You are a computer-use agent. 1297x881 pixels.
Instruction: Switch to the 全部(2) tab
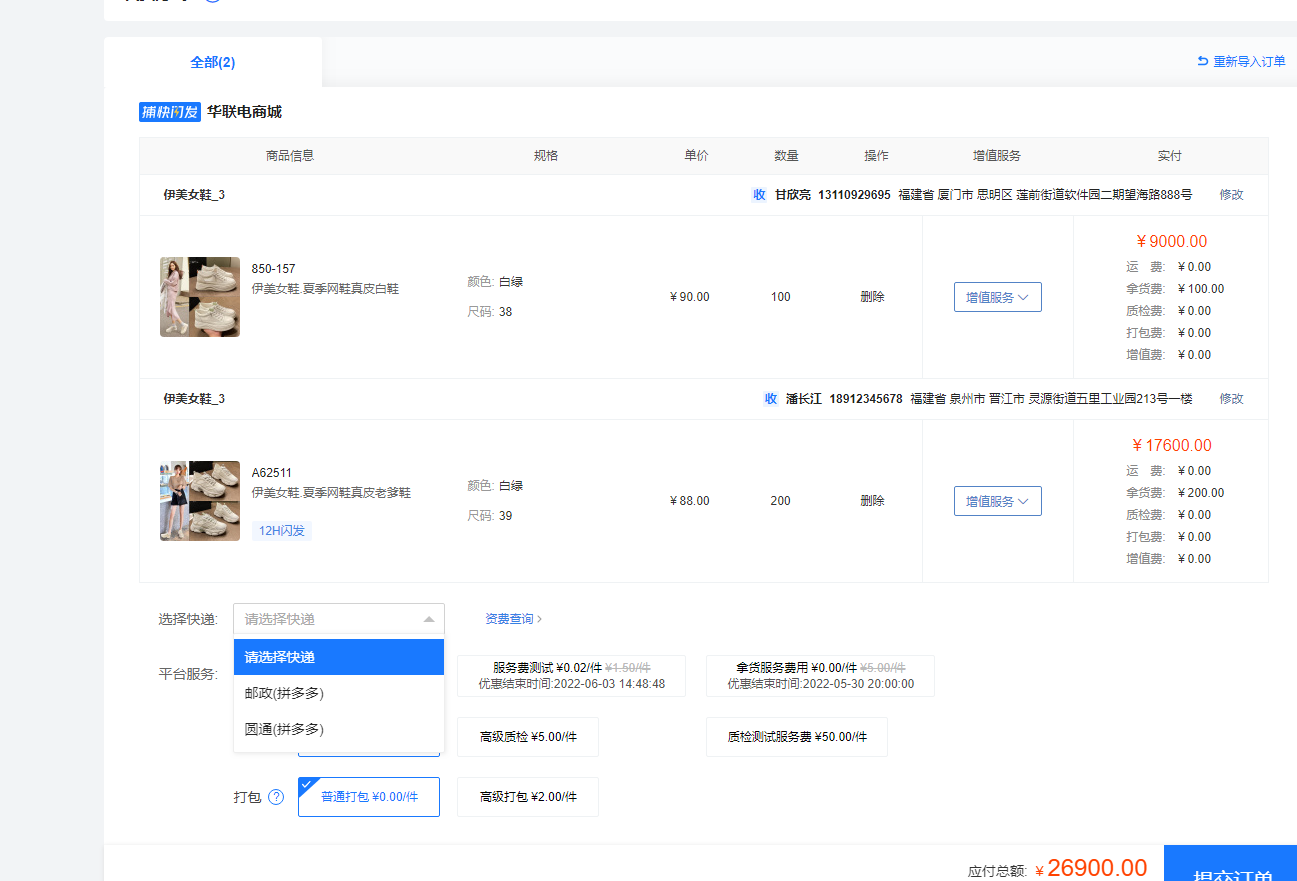pos(213,63)
